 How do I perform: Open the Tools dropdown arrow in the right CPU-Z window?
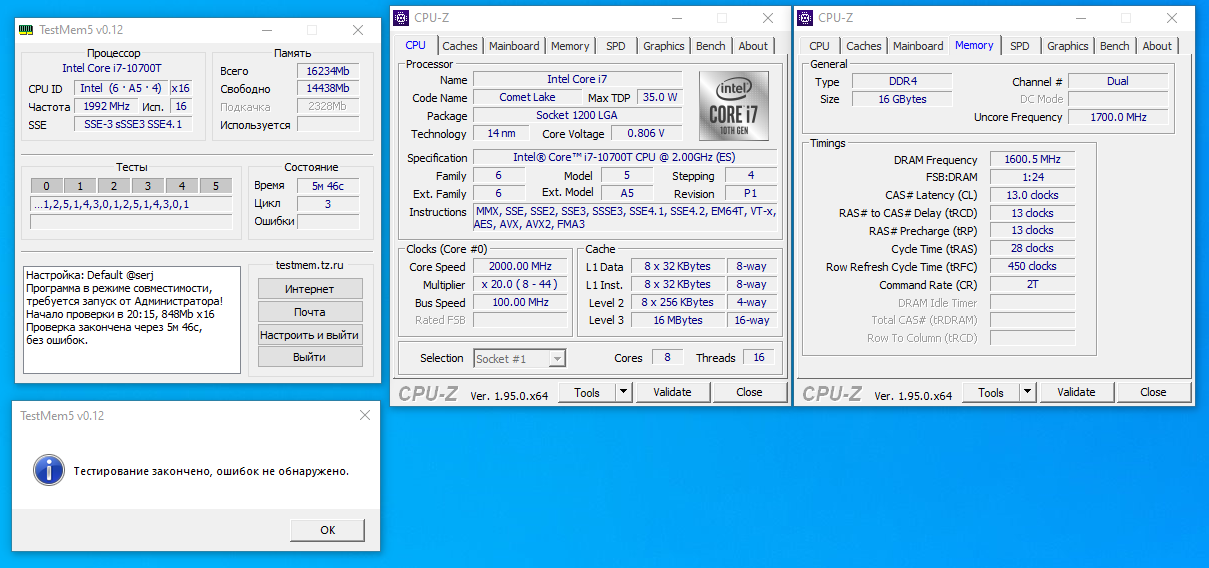coord(1027,392)
